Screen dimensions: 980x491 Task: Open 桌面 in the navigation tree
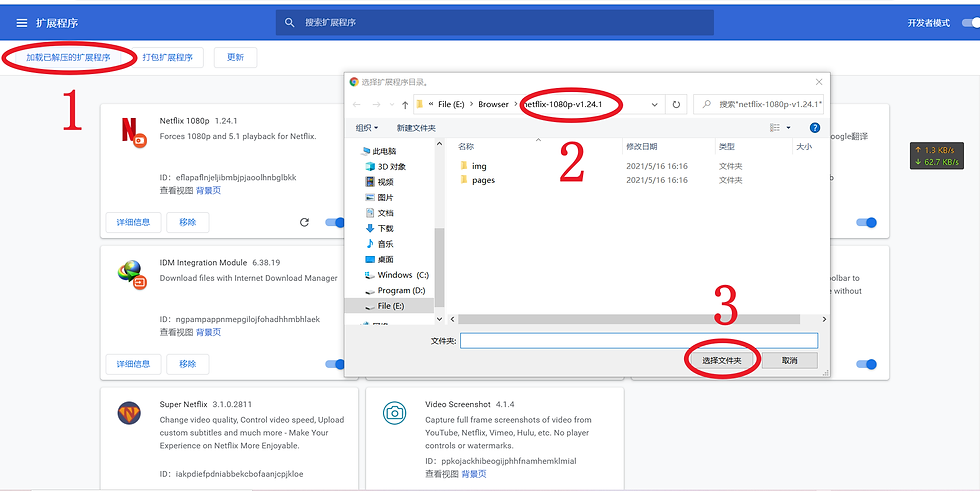379,259
